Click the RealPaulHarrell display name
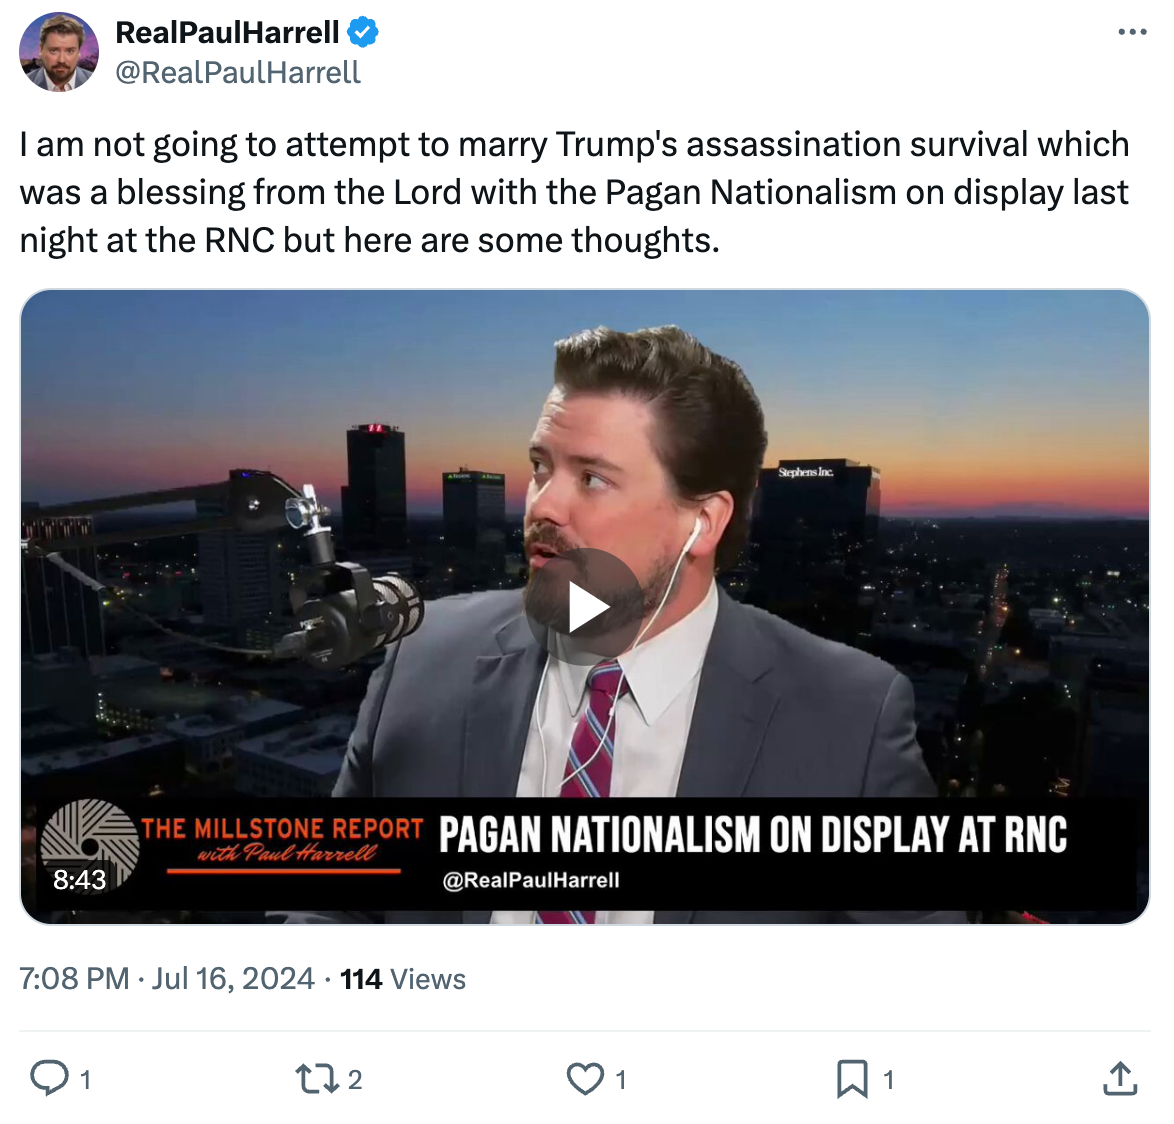Image resolution: width=1174 pixels, height=1124 pixels. pos(228,31)
